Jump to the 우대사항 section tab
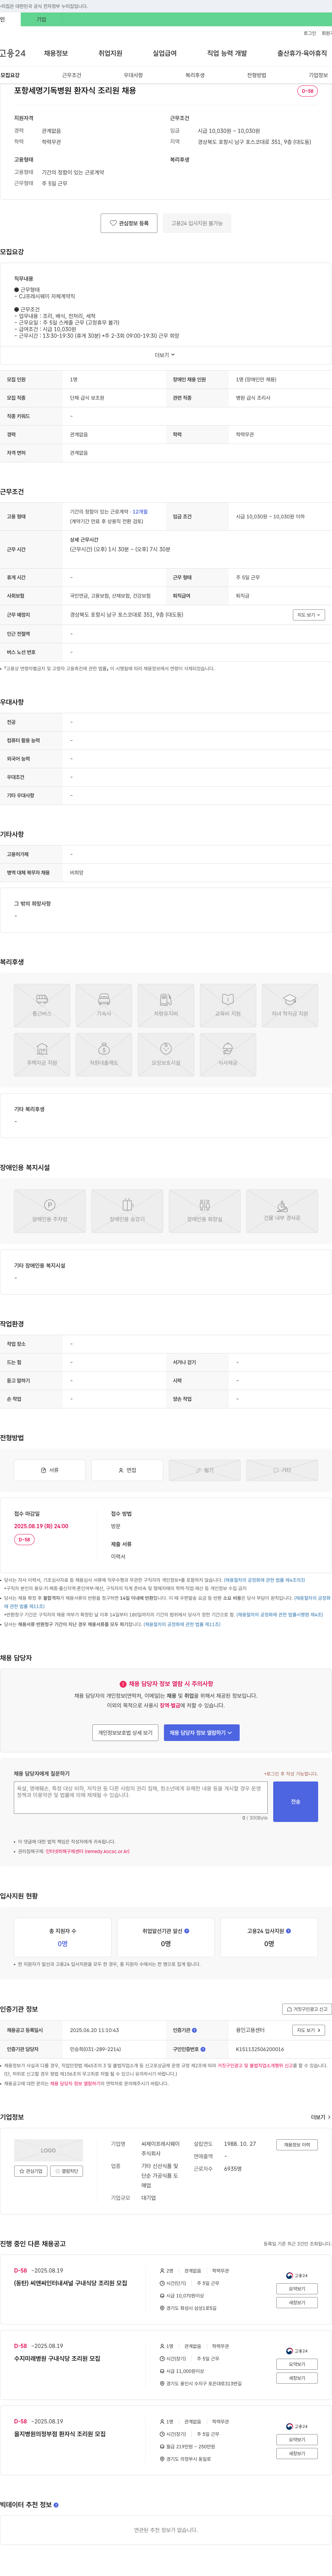This screenshot has height=2576, width=332. coord(133,75)
